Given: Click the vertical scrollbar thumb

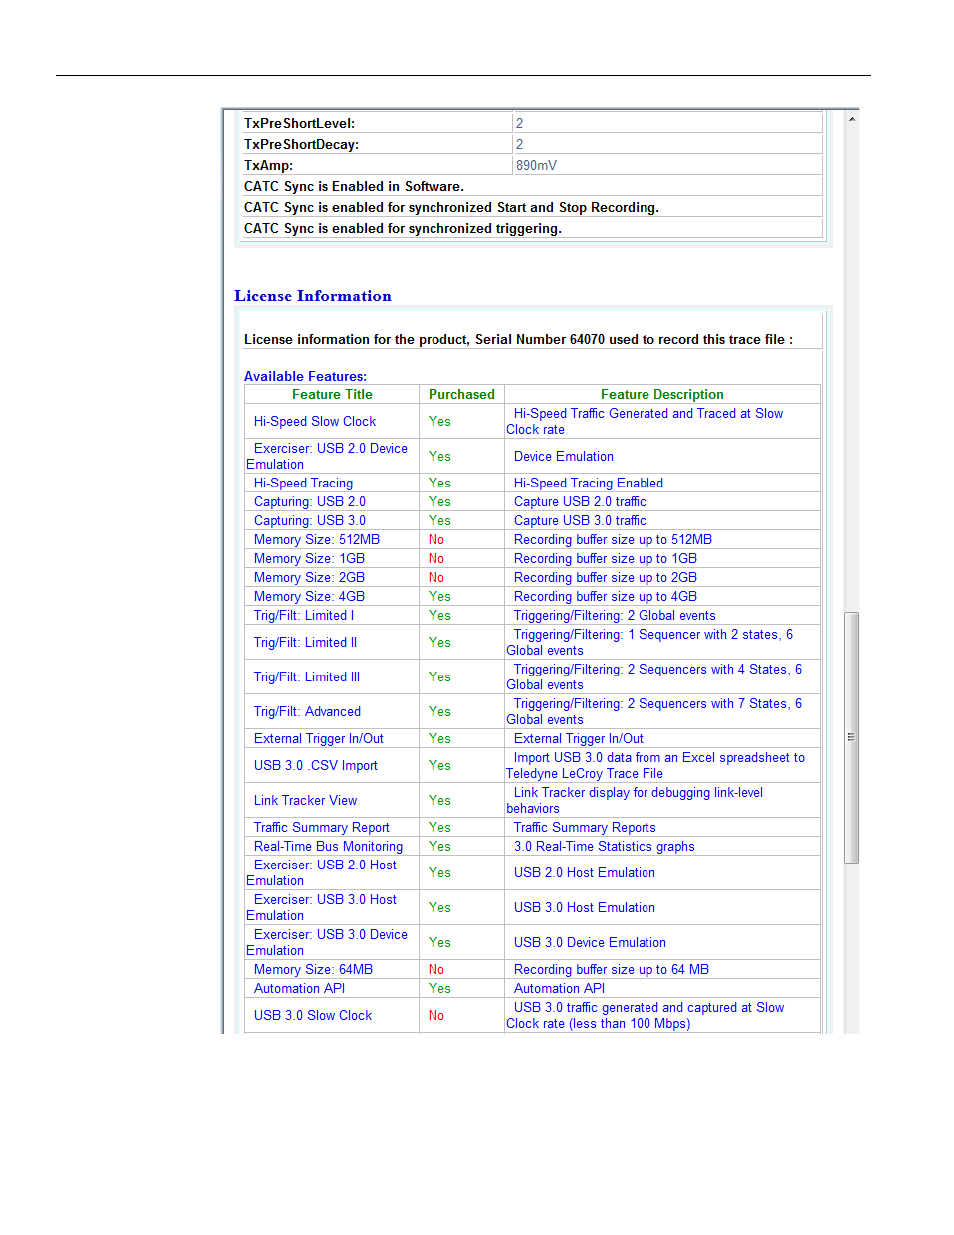Looking at the screenshot, I should tap(851, 737).
